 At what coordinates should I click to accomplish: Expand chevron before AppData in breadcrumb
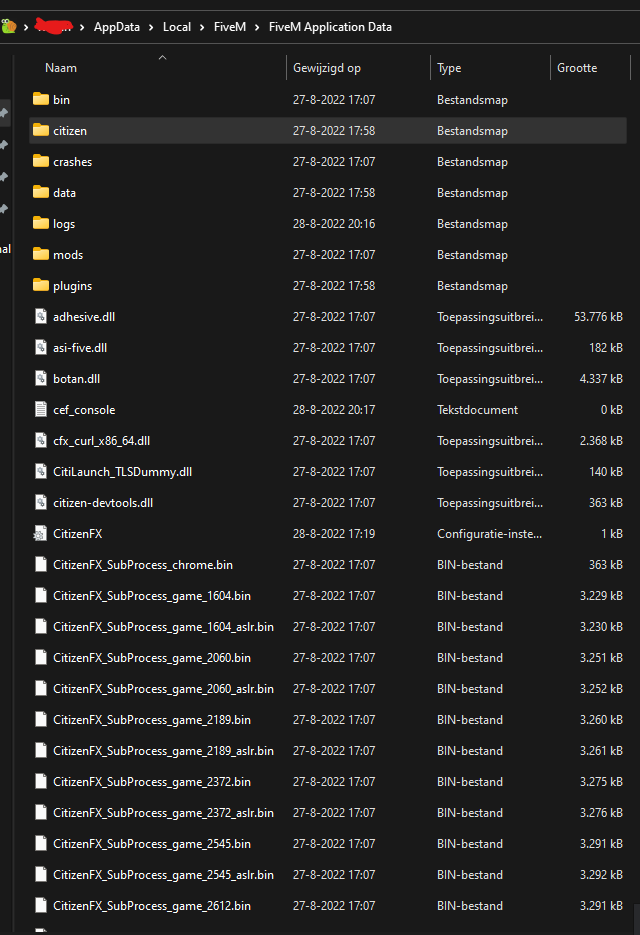click(x=82, y=27)
